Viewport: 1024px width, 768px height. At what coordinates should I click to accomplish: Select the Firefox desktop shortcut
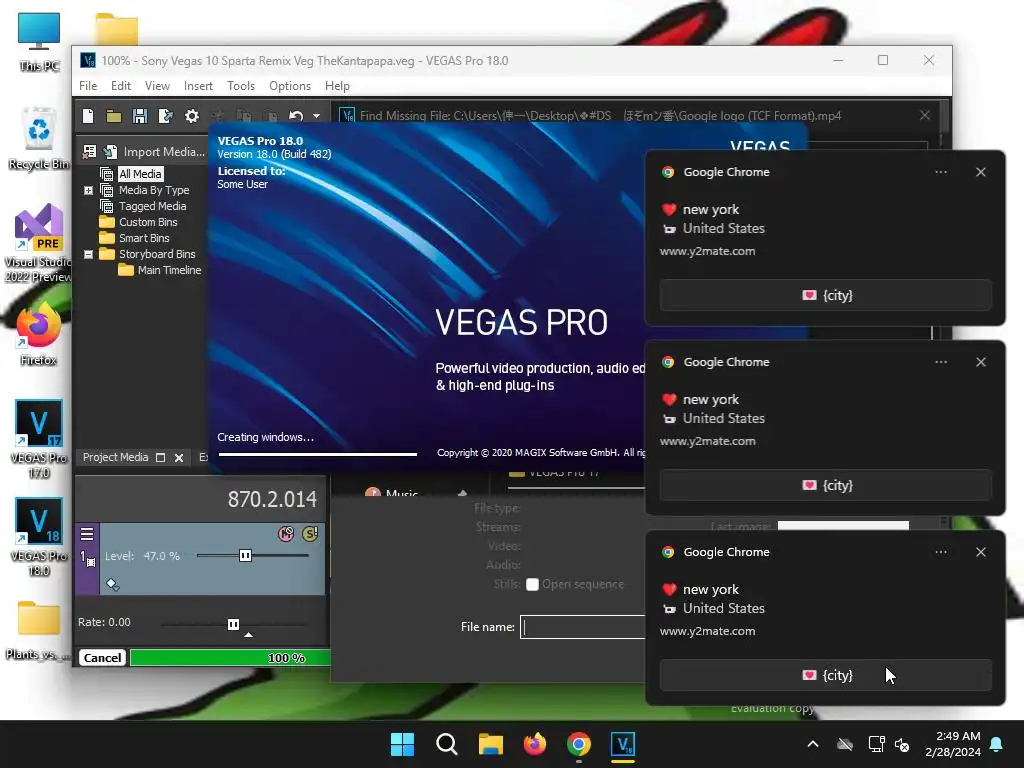39,333
